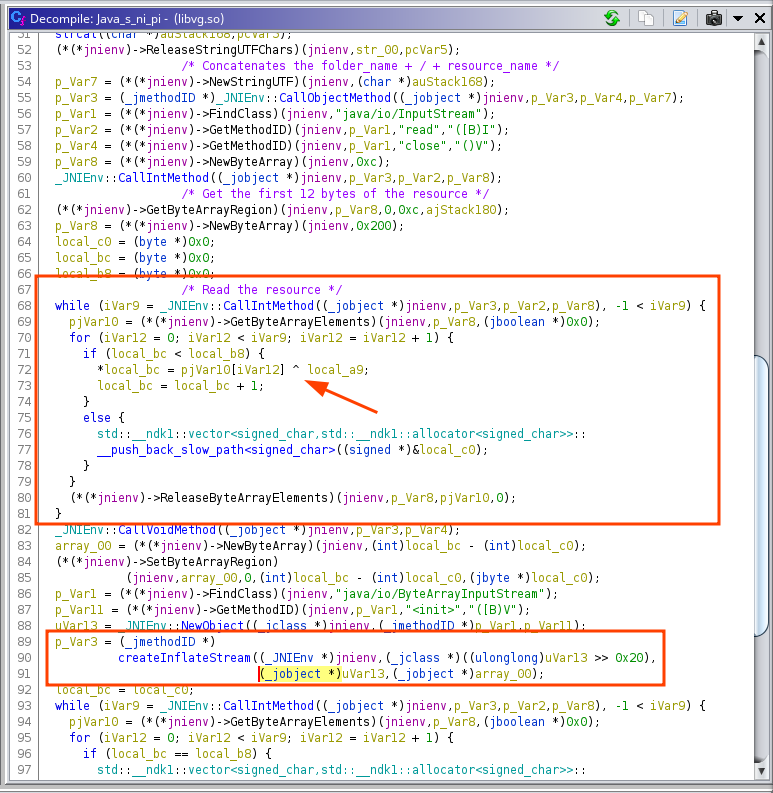This screenshot has height=793, width=773.
Task: Close the Decompile panel with X
Action: click(x=760, y=18)
